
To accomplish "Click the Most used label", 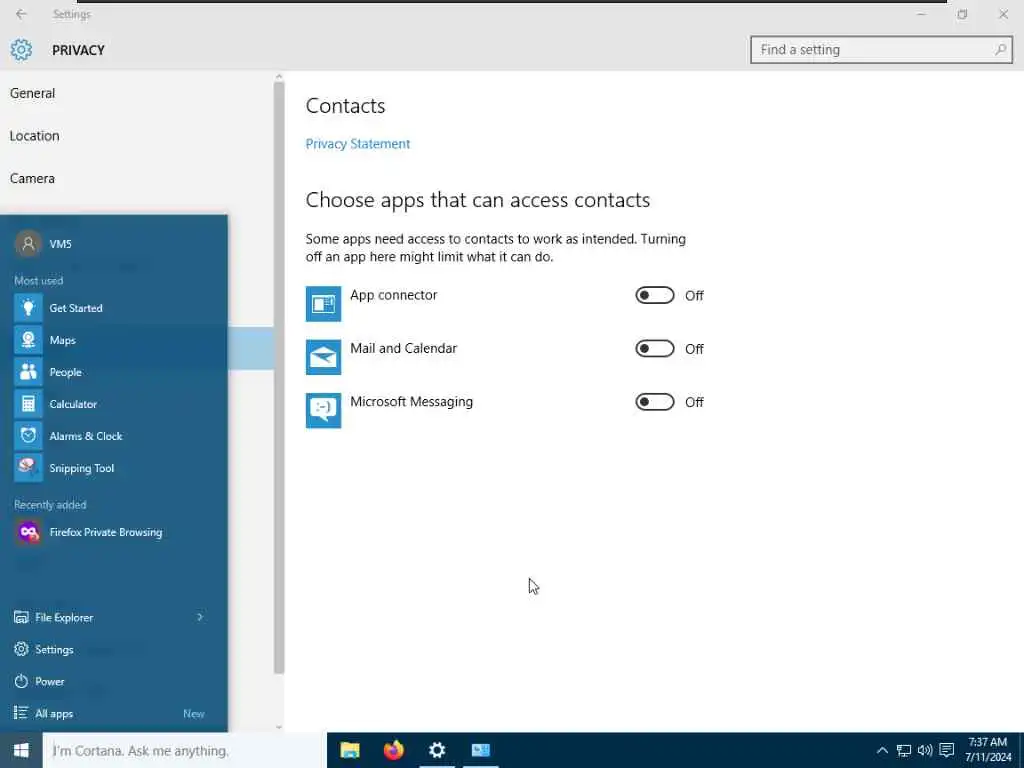I will point(39,280).
